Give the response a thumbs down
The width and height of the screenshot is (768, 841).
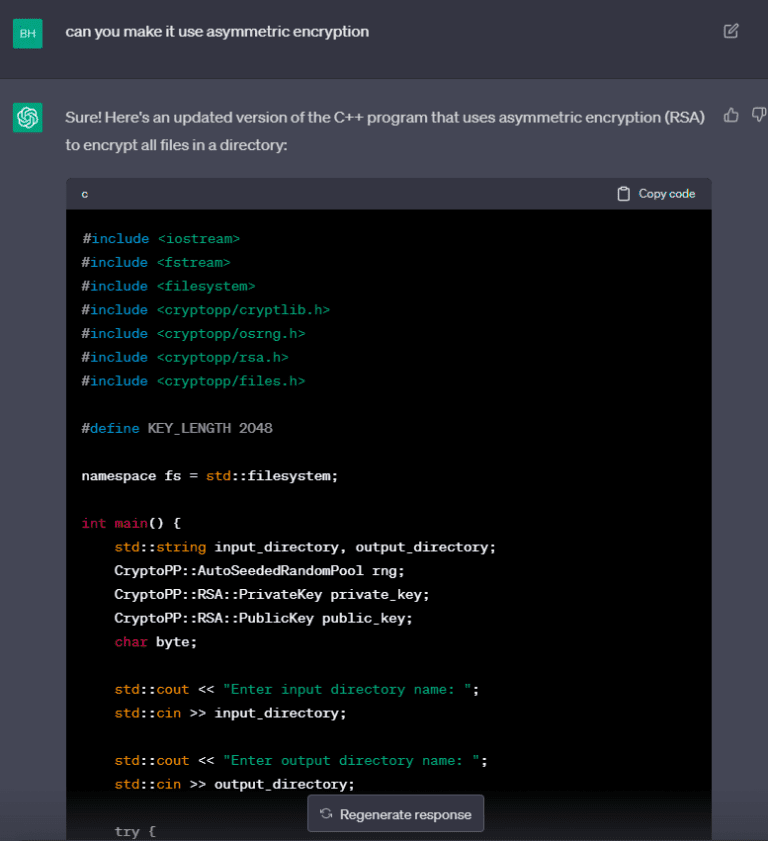[758, 114]
